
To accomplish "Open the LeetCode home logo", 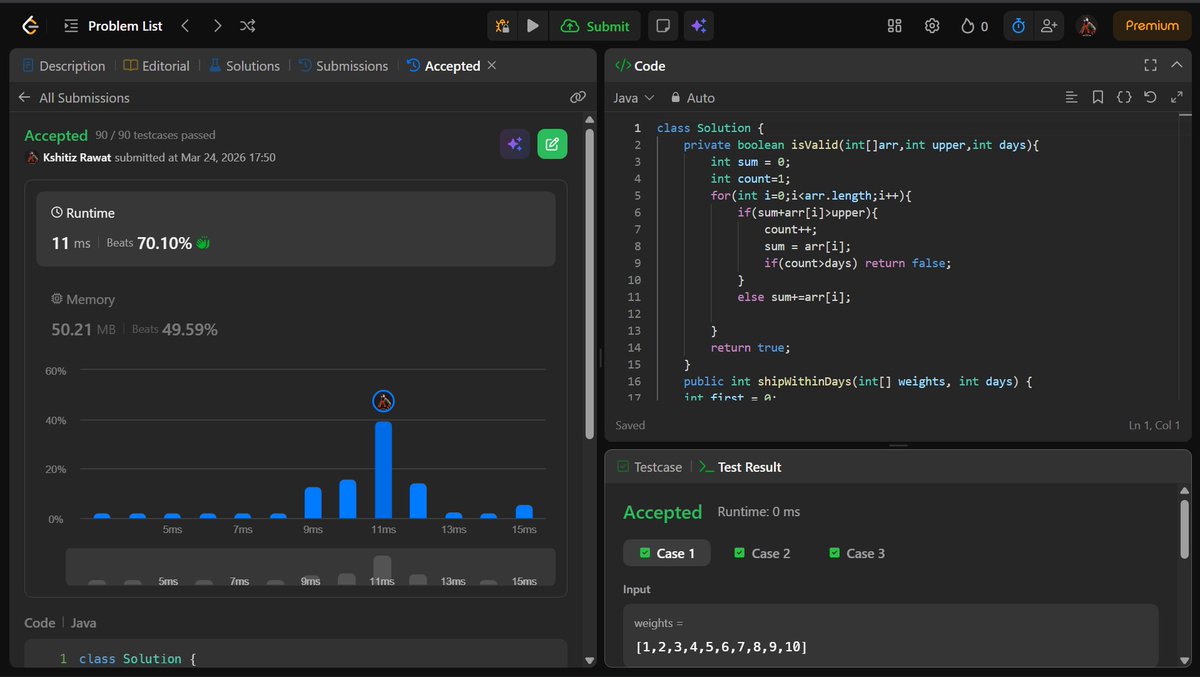I will click(28, 26).
